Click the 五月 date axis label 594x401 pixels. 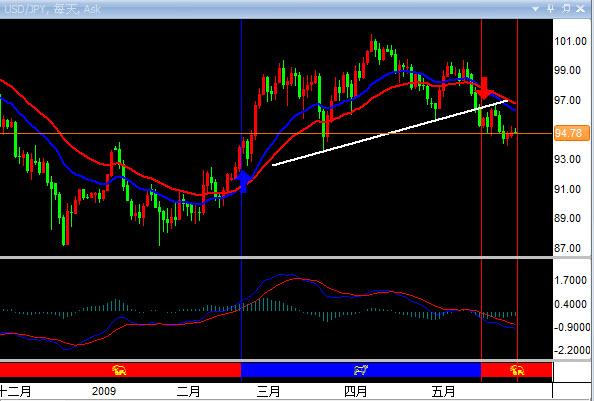coord(443,391)
